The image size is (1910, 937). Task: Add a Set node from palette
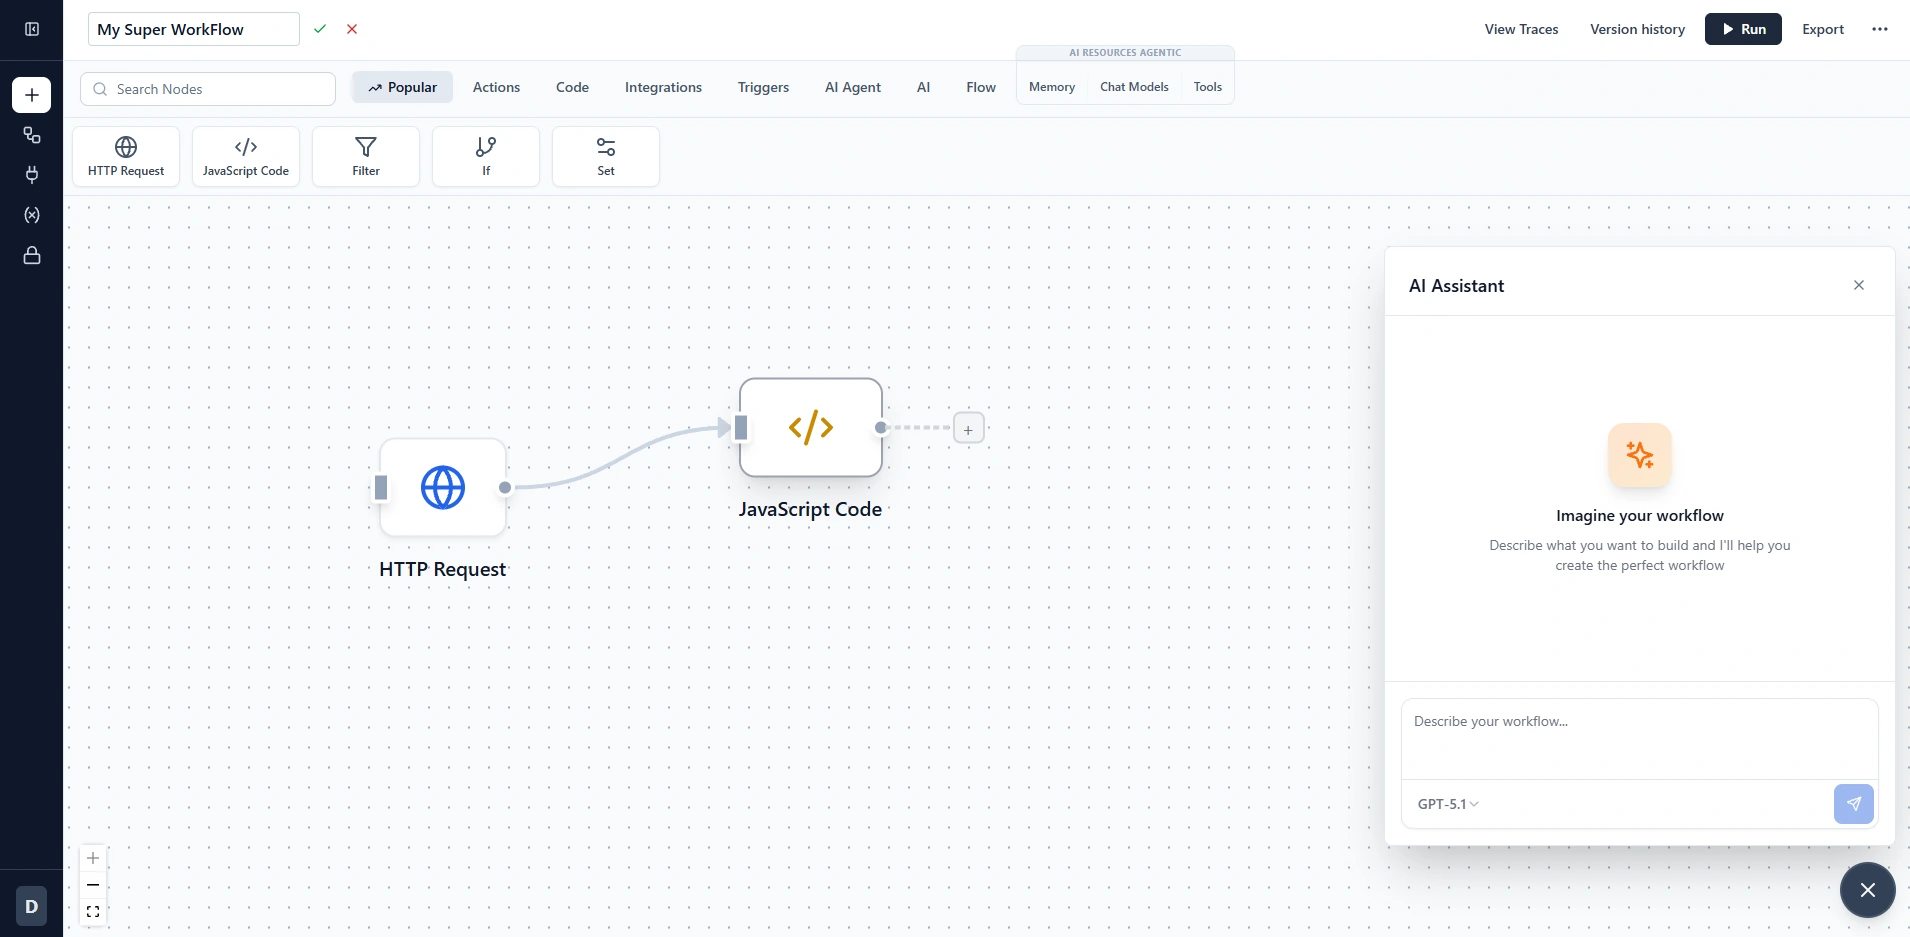[606, 156]
